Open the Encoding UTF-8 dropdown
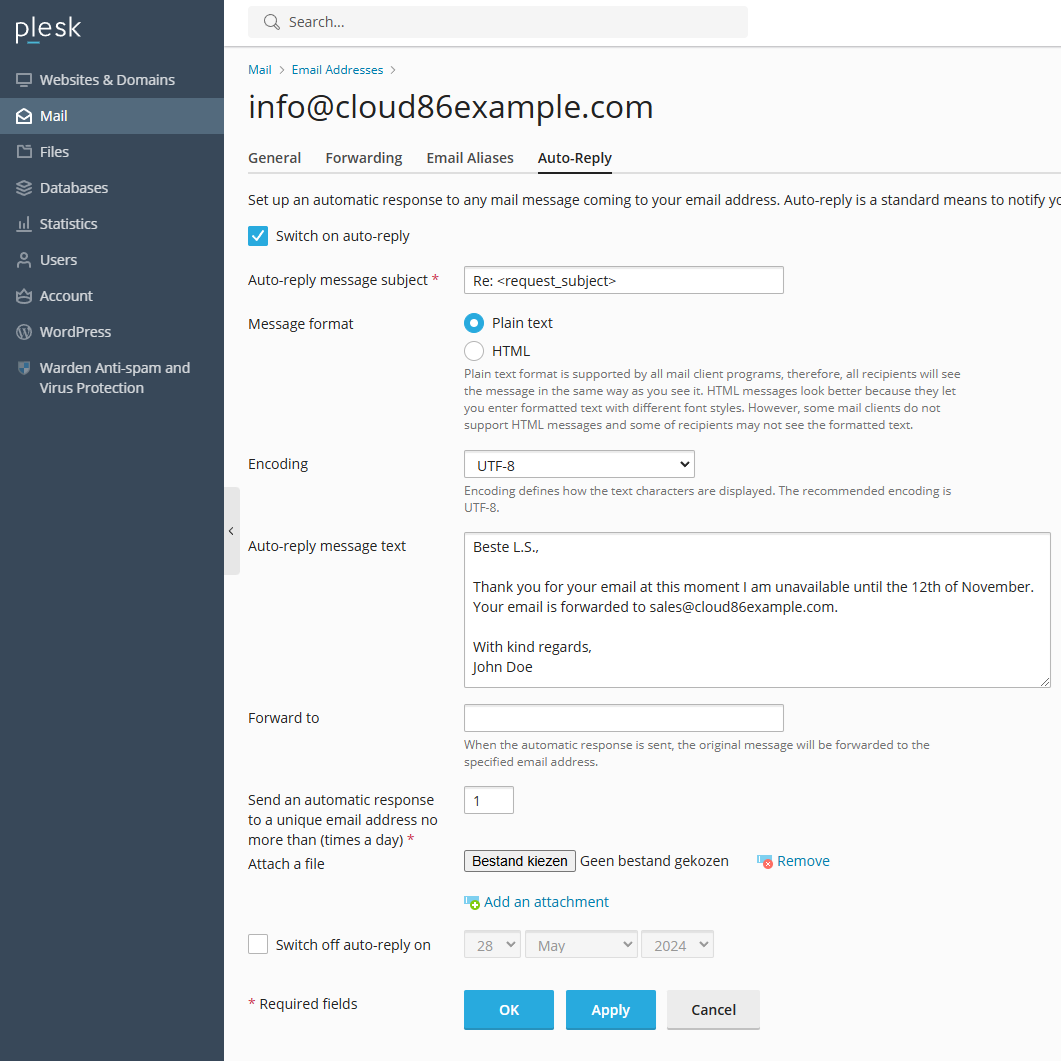This screenshot has width=1061, height=1061. coord(579,464)
